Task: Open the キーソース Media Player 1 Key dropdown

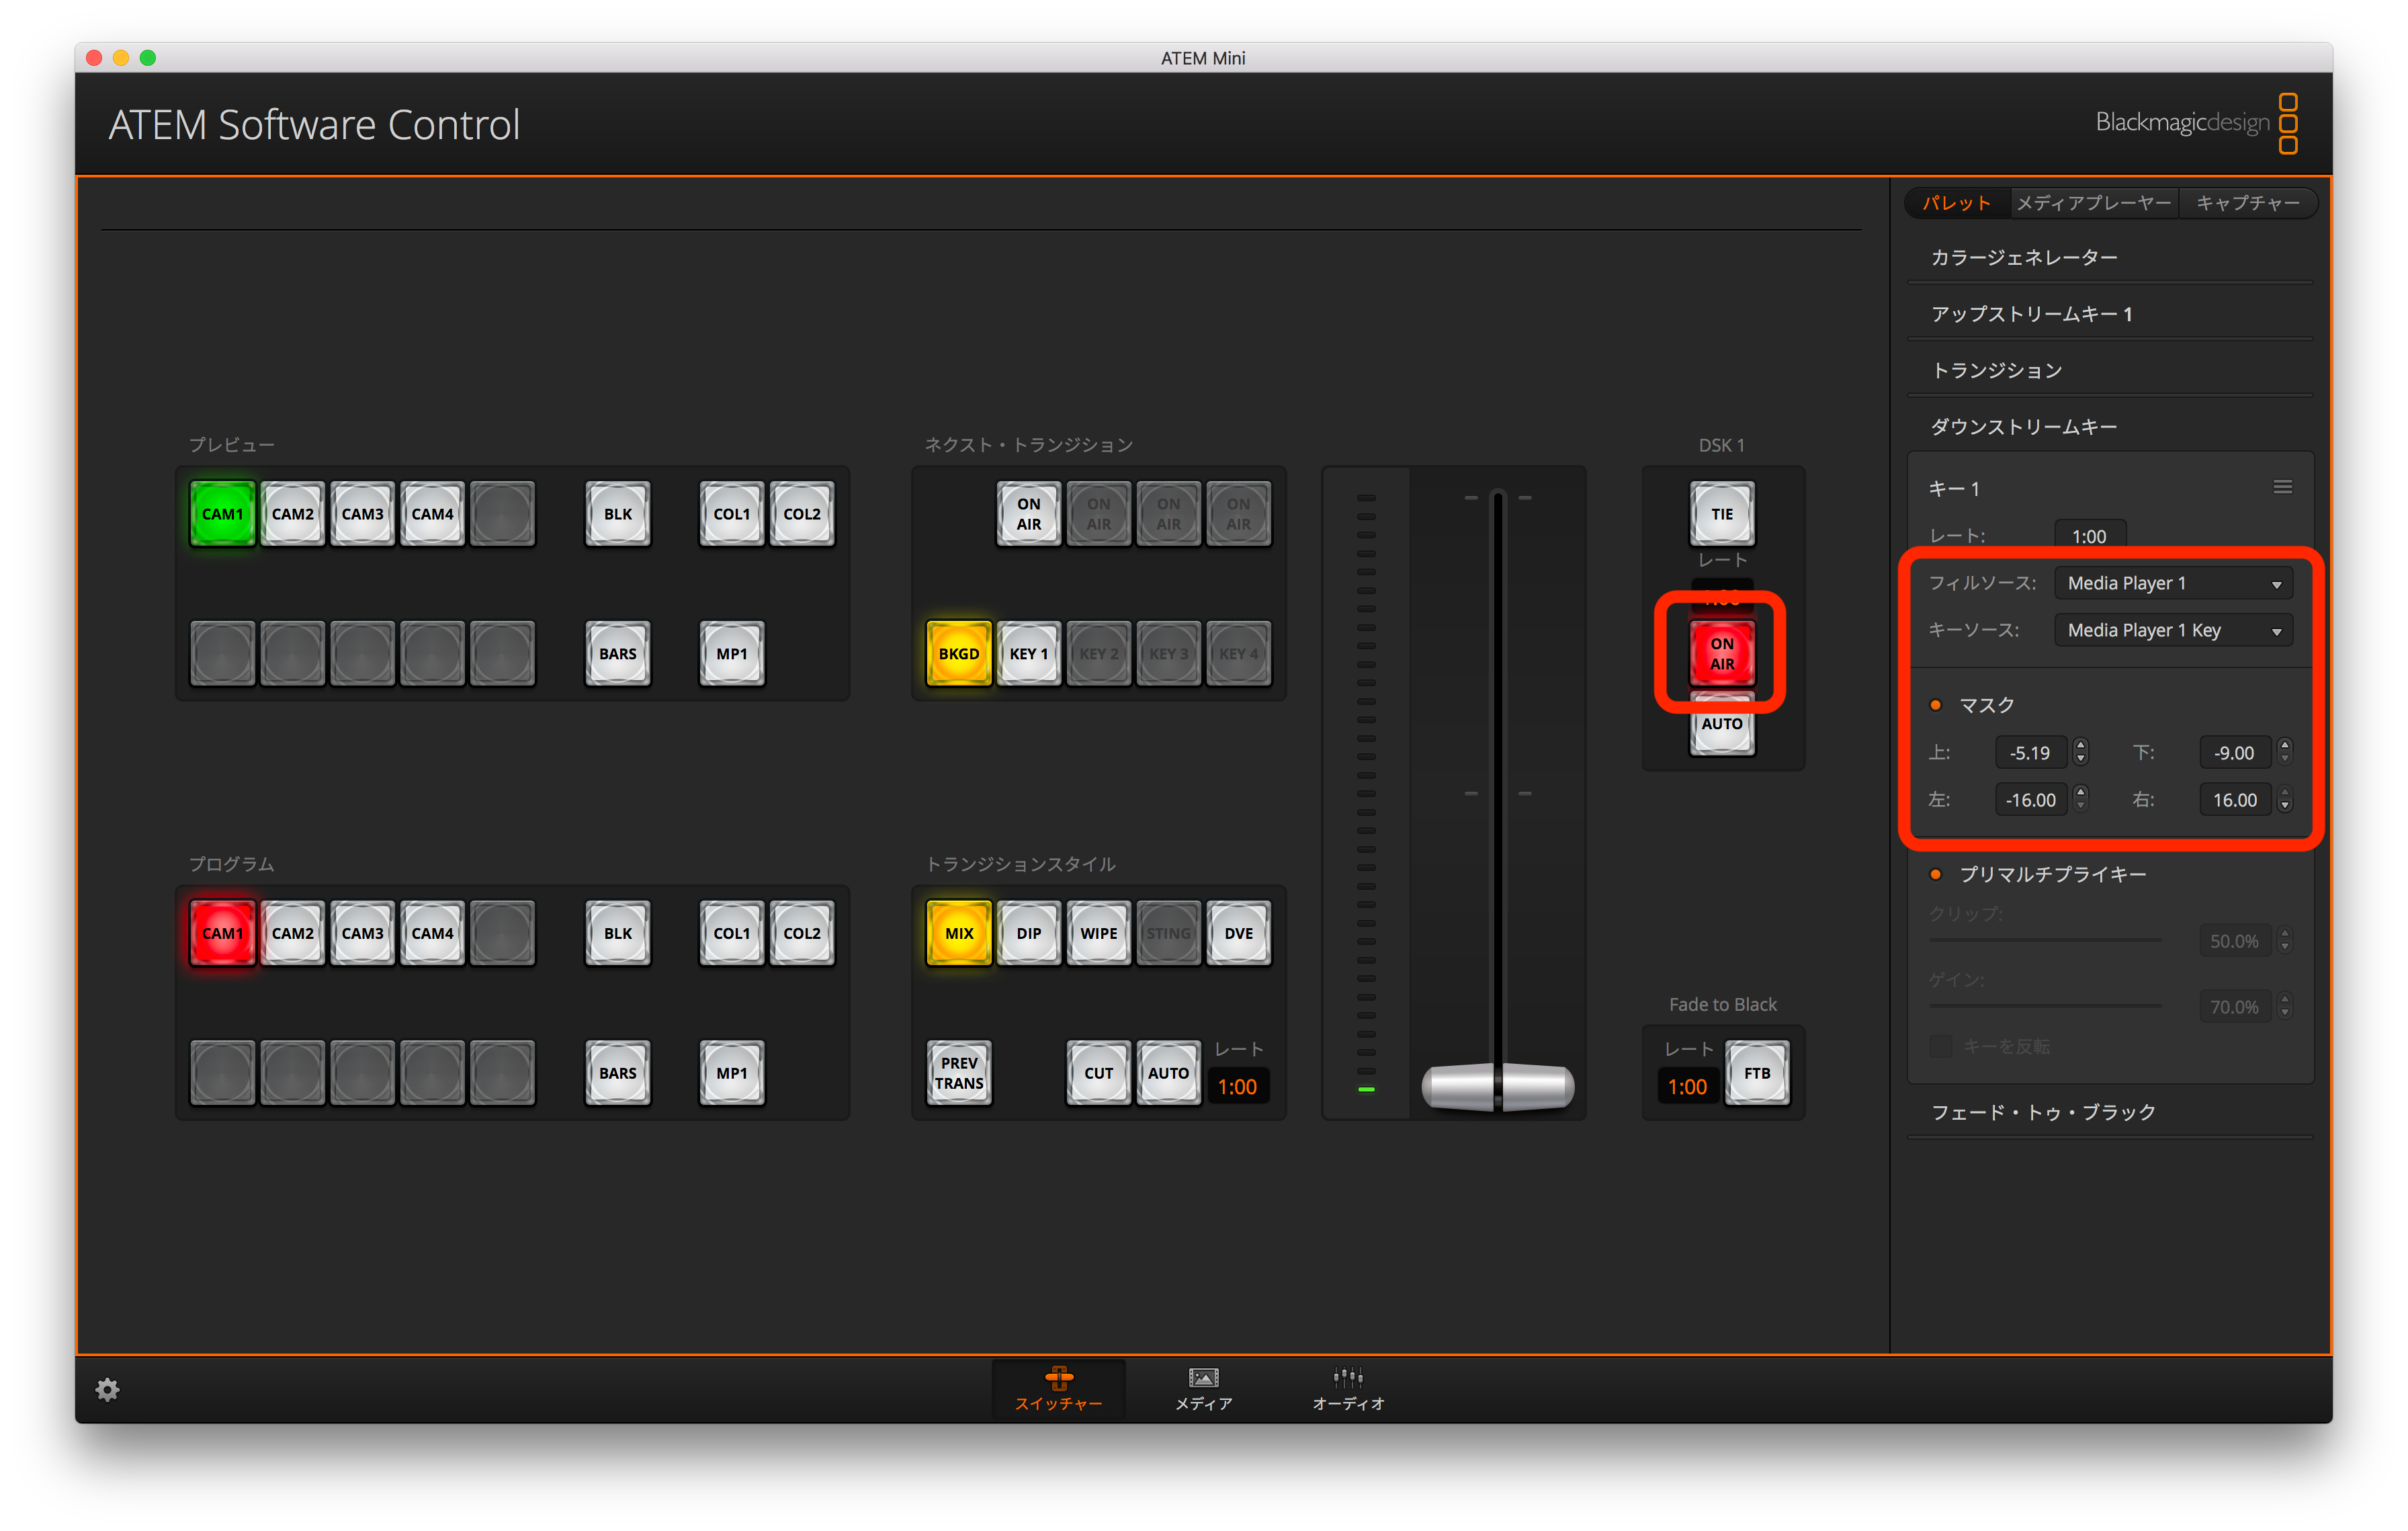Action: tap(2173, 630)
